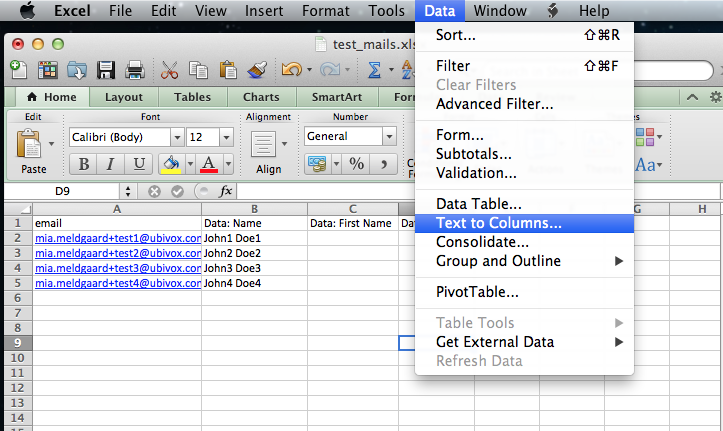Choose Text to Columns menu item
723x431 pixels.
click(524, 223)
